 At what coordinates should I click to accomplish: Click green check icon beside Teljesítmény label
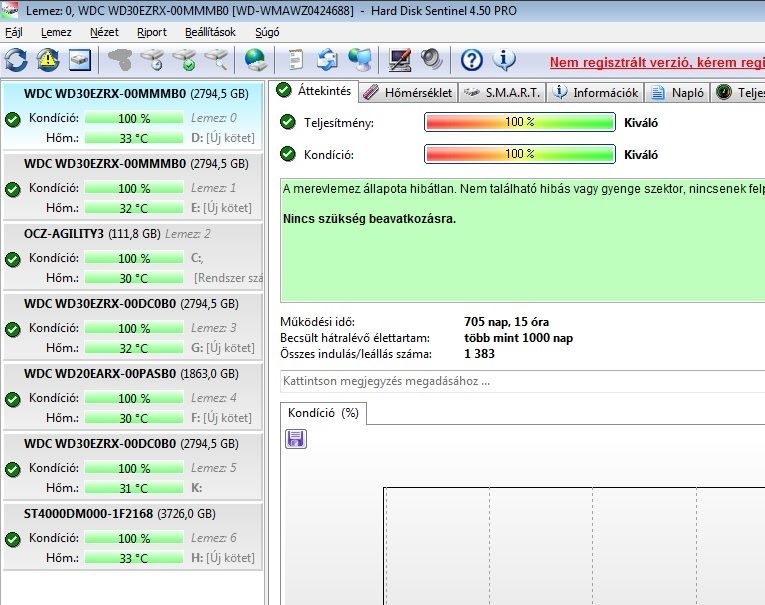(288, 122)
